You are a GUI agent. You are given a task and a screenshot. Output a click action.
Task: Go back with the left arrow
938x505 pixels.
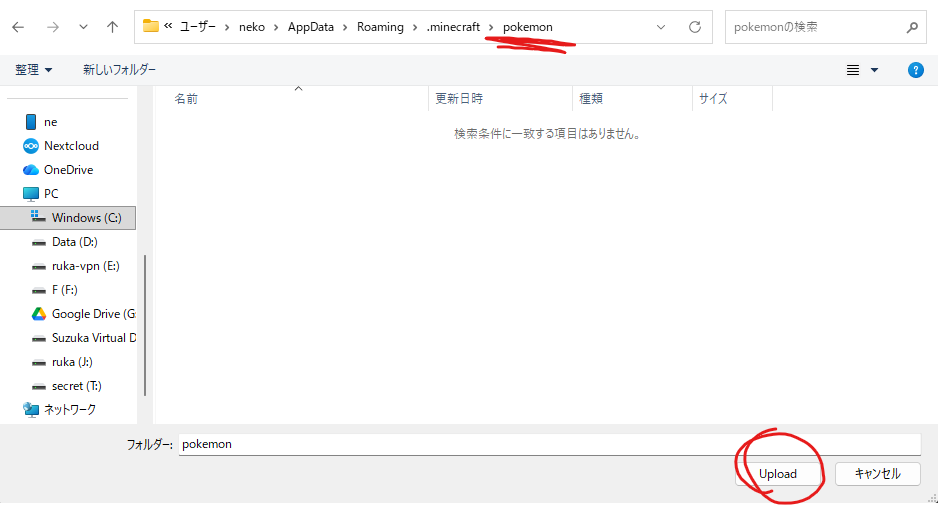[19, 27]
